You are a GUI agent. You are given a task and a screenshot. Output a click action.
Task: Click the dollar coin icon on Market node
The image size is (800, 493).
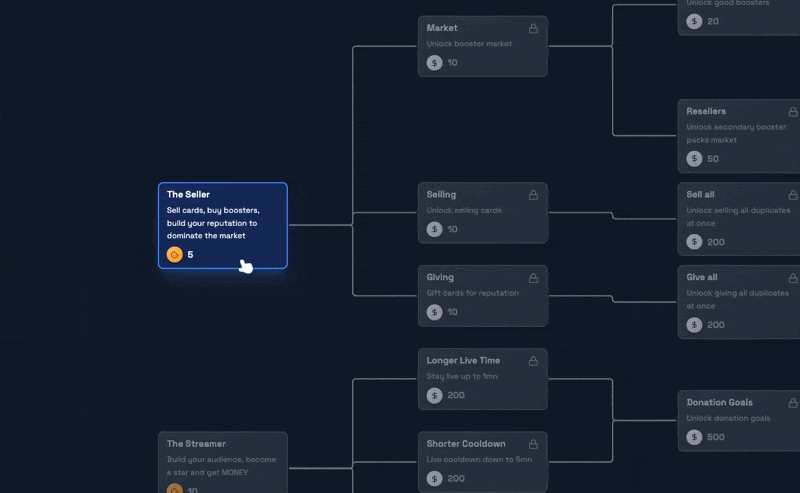pyautogui.click(x=434, y=63)
